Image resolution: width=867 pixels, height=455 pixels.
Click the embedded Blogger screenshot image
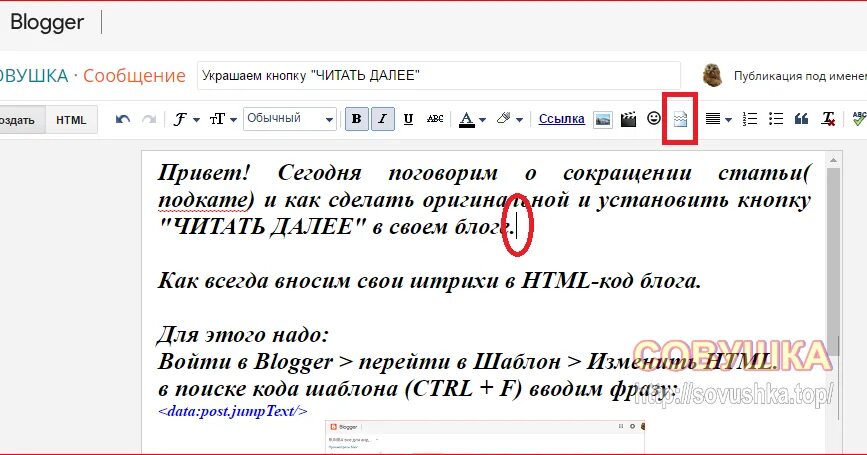pos(484,437)
